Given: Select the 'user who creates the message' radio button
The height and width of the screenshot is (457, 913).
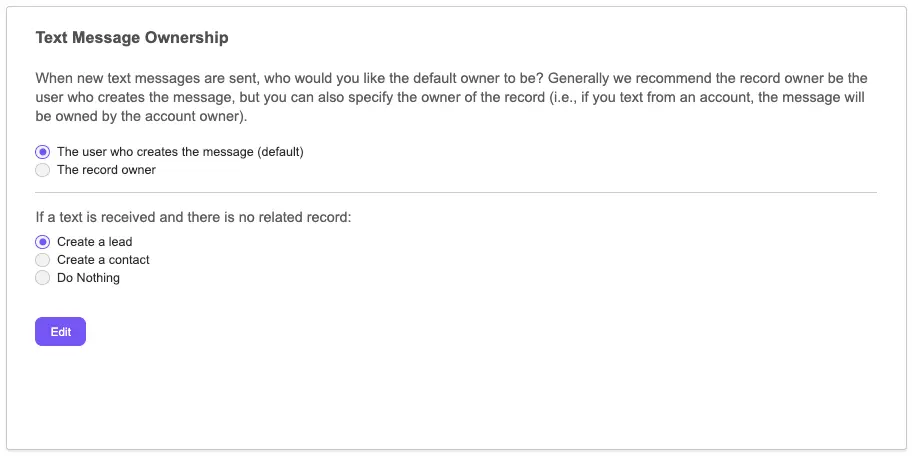Looking at the screenshot, I should point(42,152).
